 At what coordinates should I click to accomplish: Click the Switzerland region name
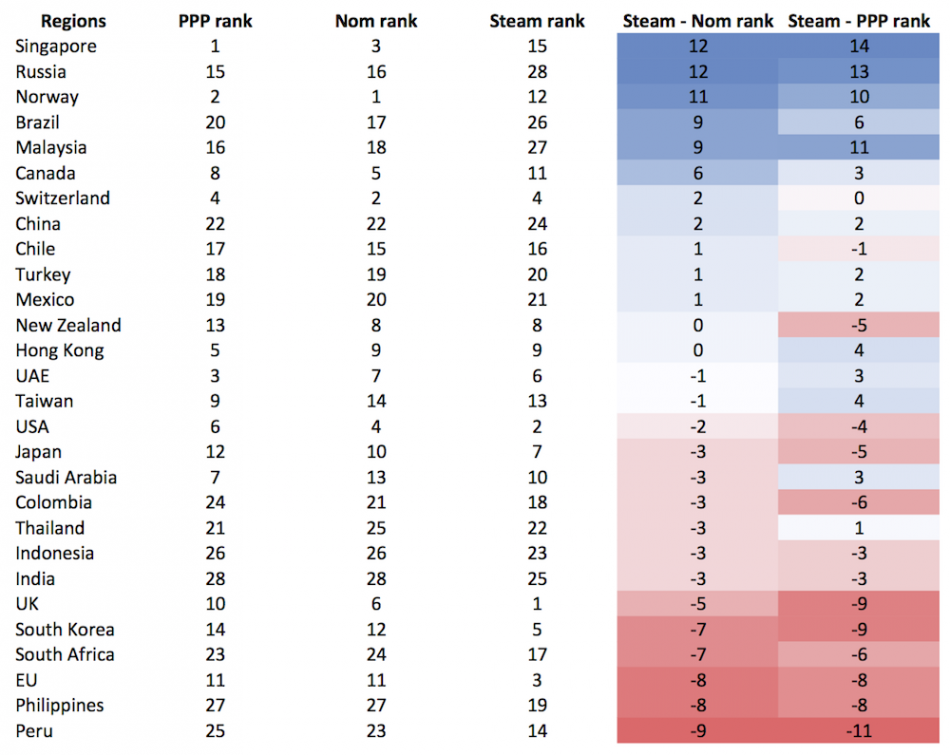click(63, 198)
